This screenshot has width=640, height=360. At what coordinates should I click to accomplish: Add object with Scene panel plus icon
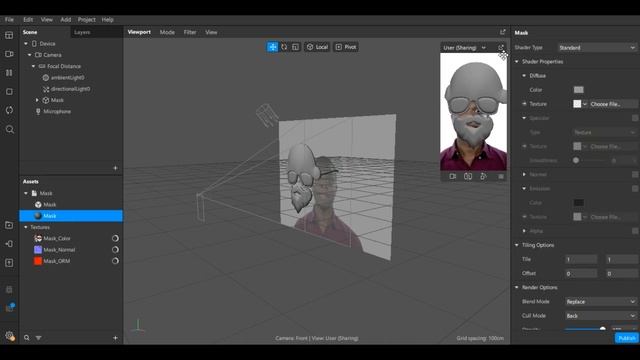[115, 168]
